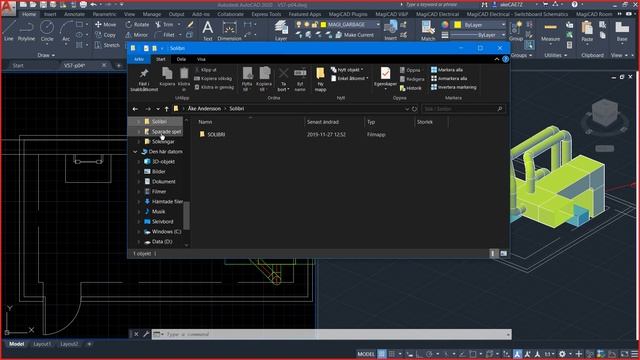This screenshot has height=360, width=640.
Task: Open Explorer address bar history dropdown
Action: click(x=407, y=109)
